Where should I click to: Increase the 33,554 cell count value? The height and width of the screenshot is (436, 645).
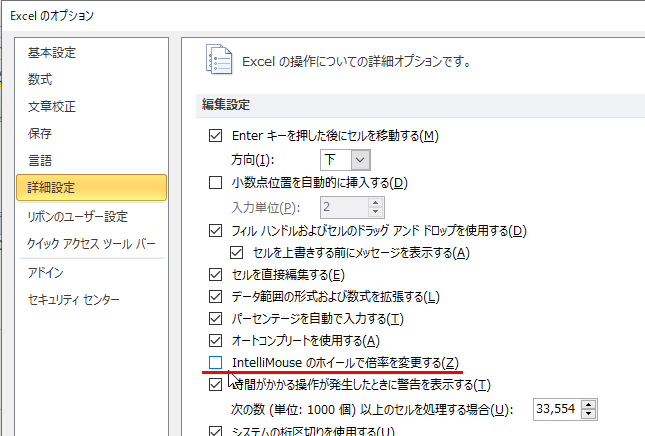pyautogui.click(x=589, y=405)
